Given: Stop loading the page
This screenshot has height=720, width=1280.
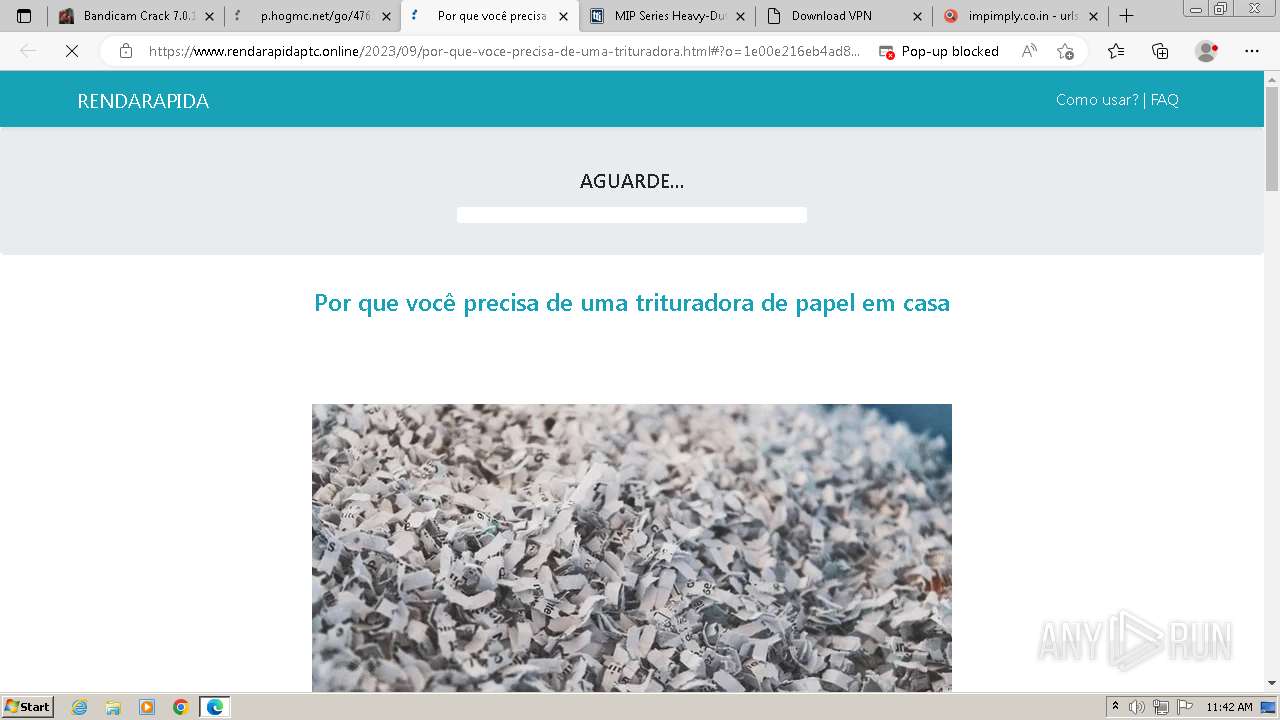Looking at the screenshot, I should point(72,51).
